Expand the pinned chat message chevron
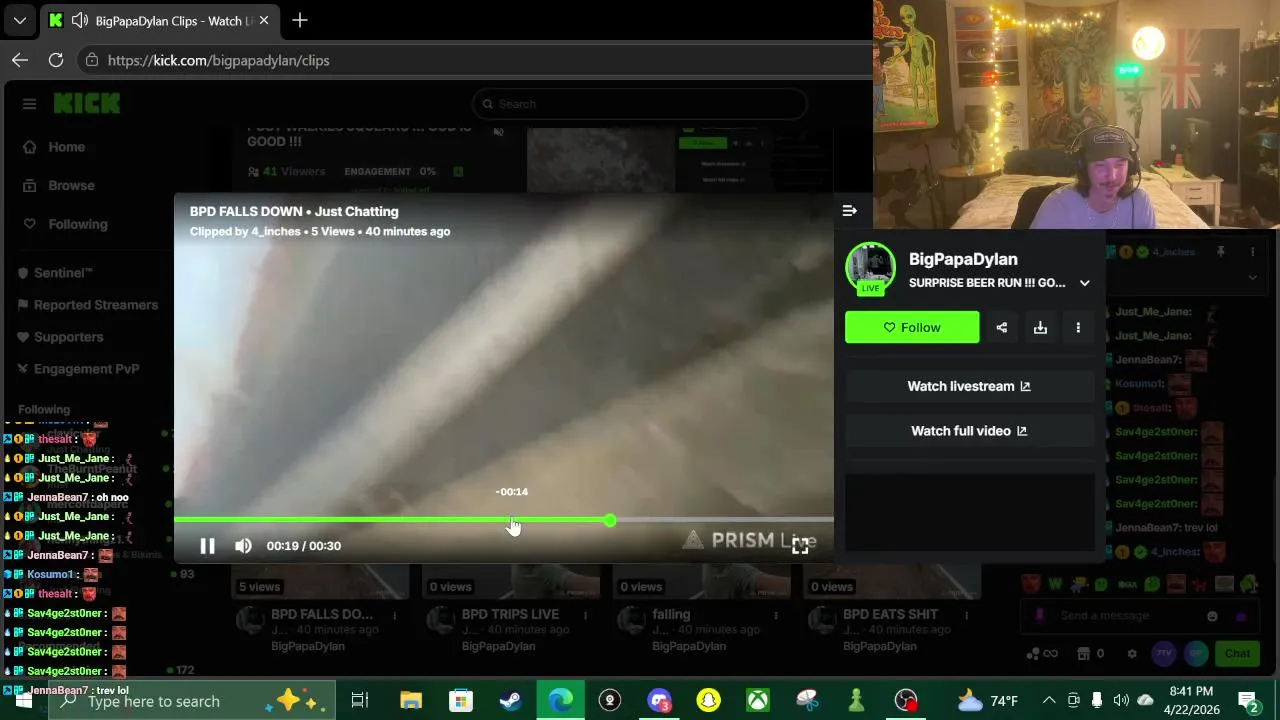This screenshot has width=1280, height=720. (x=1252, y=278)
